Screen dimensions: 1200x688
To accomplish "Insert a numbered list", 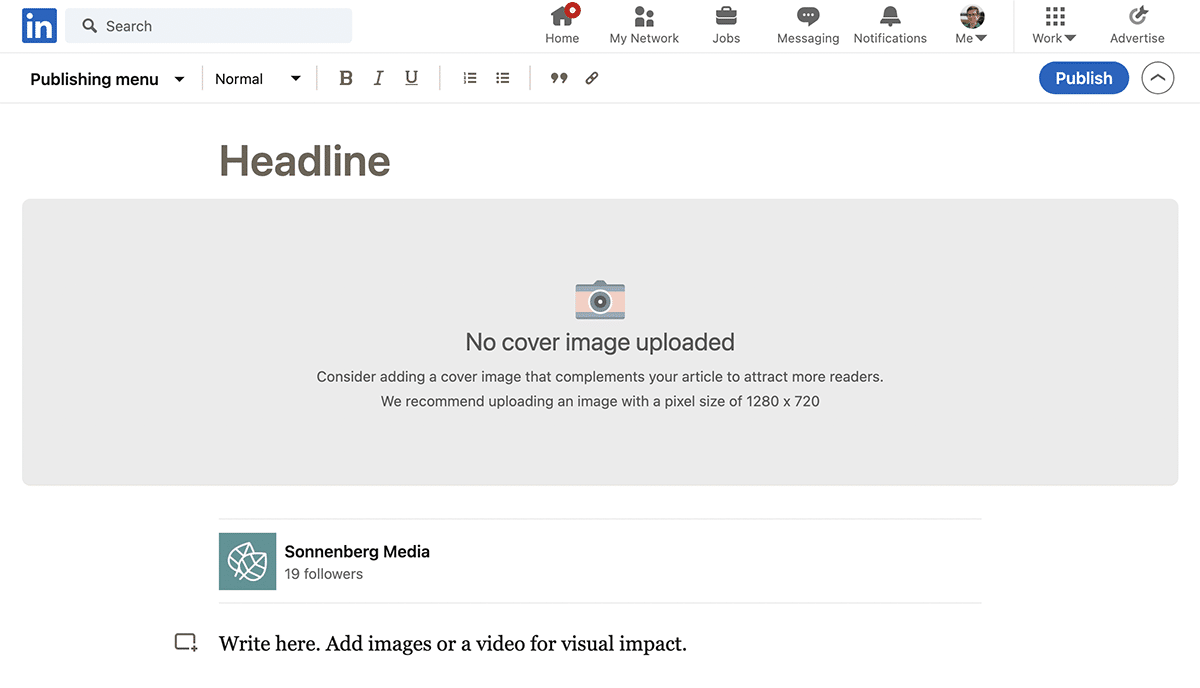I will tap(470, 78).
